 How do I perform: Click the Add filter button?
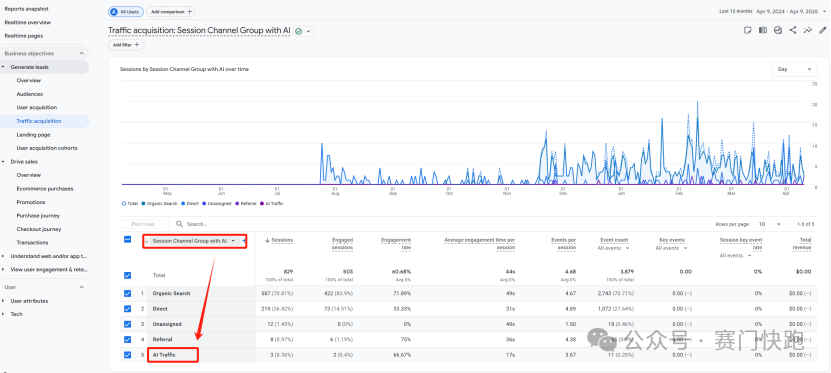(x=126, y=45)
